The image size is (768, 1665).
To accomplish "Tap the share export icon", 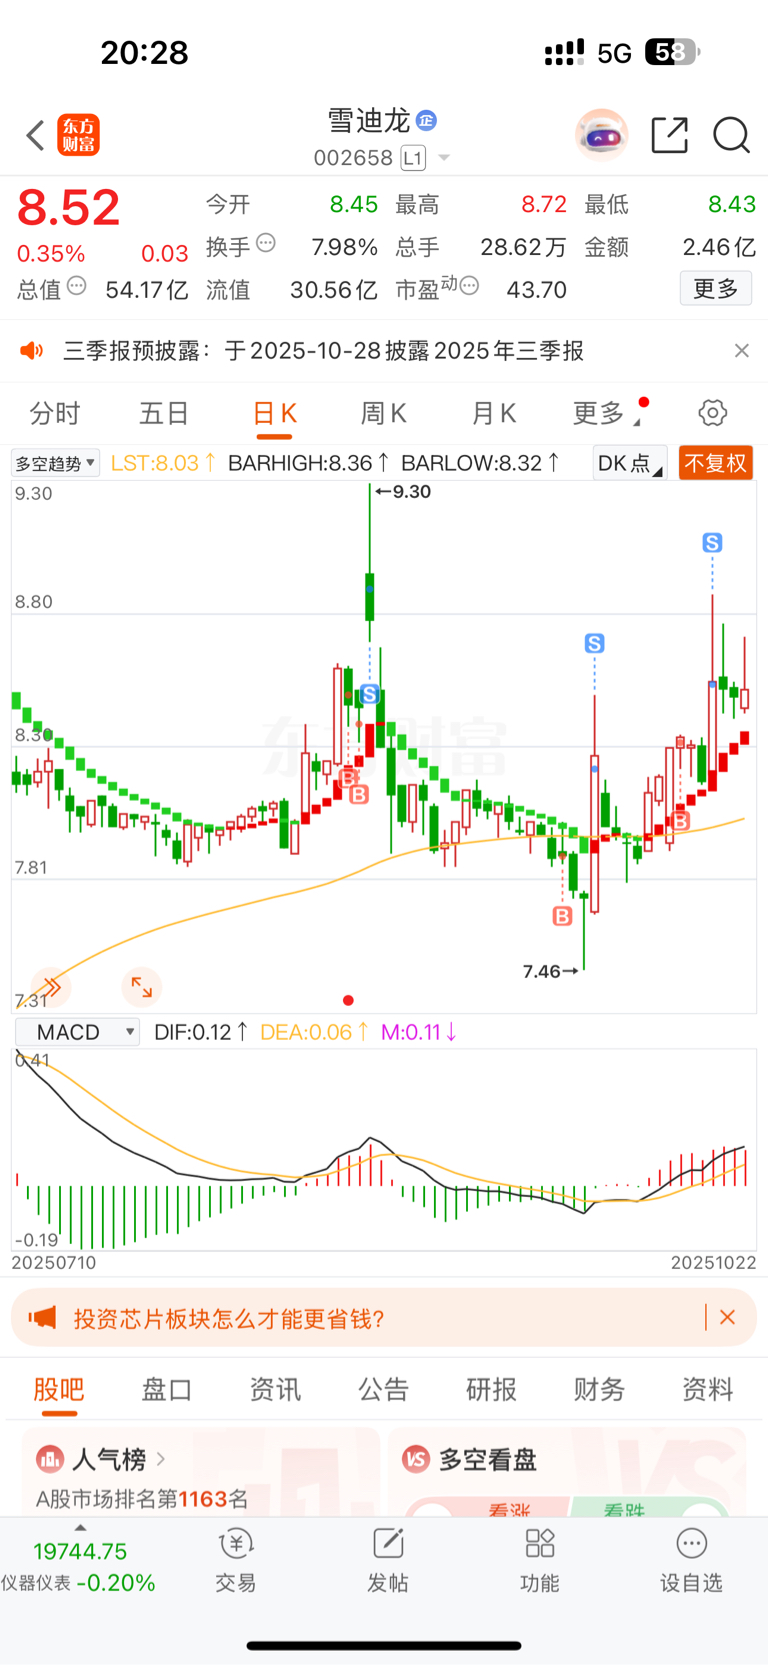I will pos(669,135).
